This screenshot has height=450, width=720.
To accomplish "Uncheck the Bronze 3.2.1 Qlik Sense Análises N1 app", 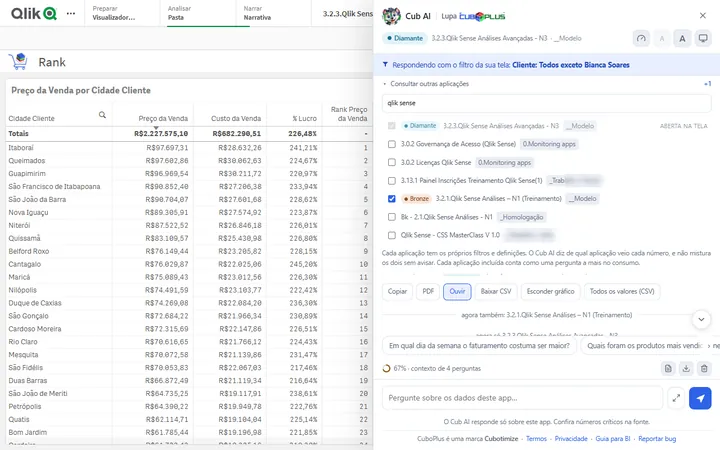I will 392,199.
